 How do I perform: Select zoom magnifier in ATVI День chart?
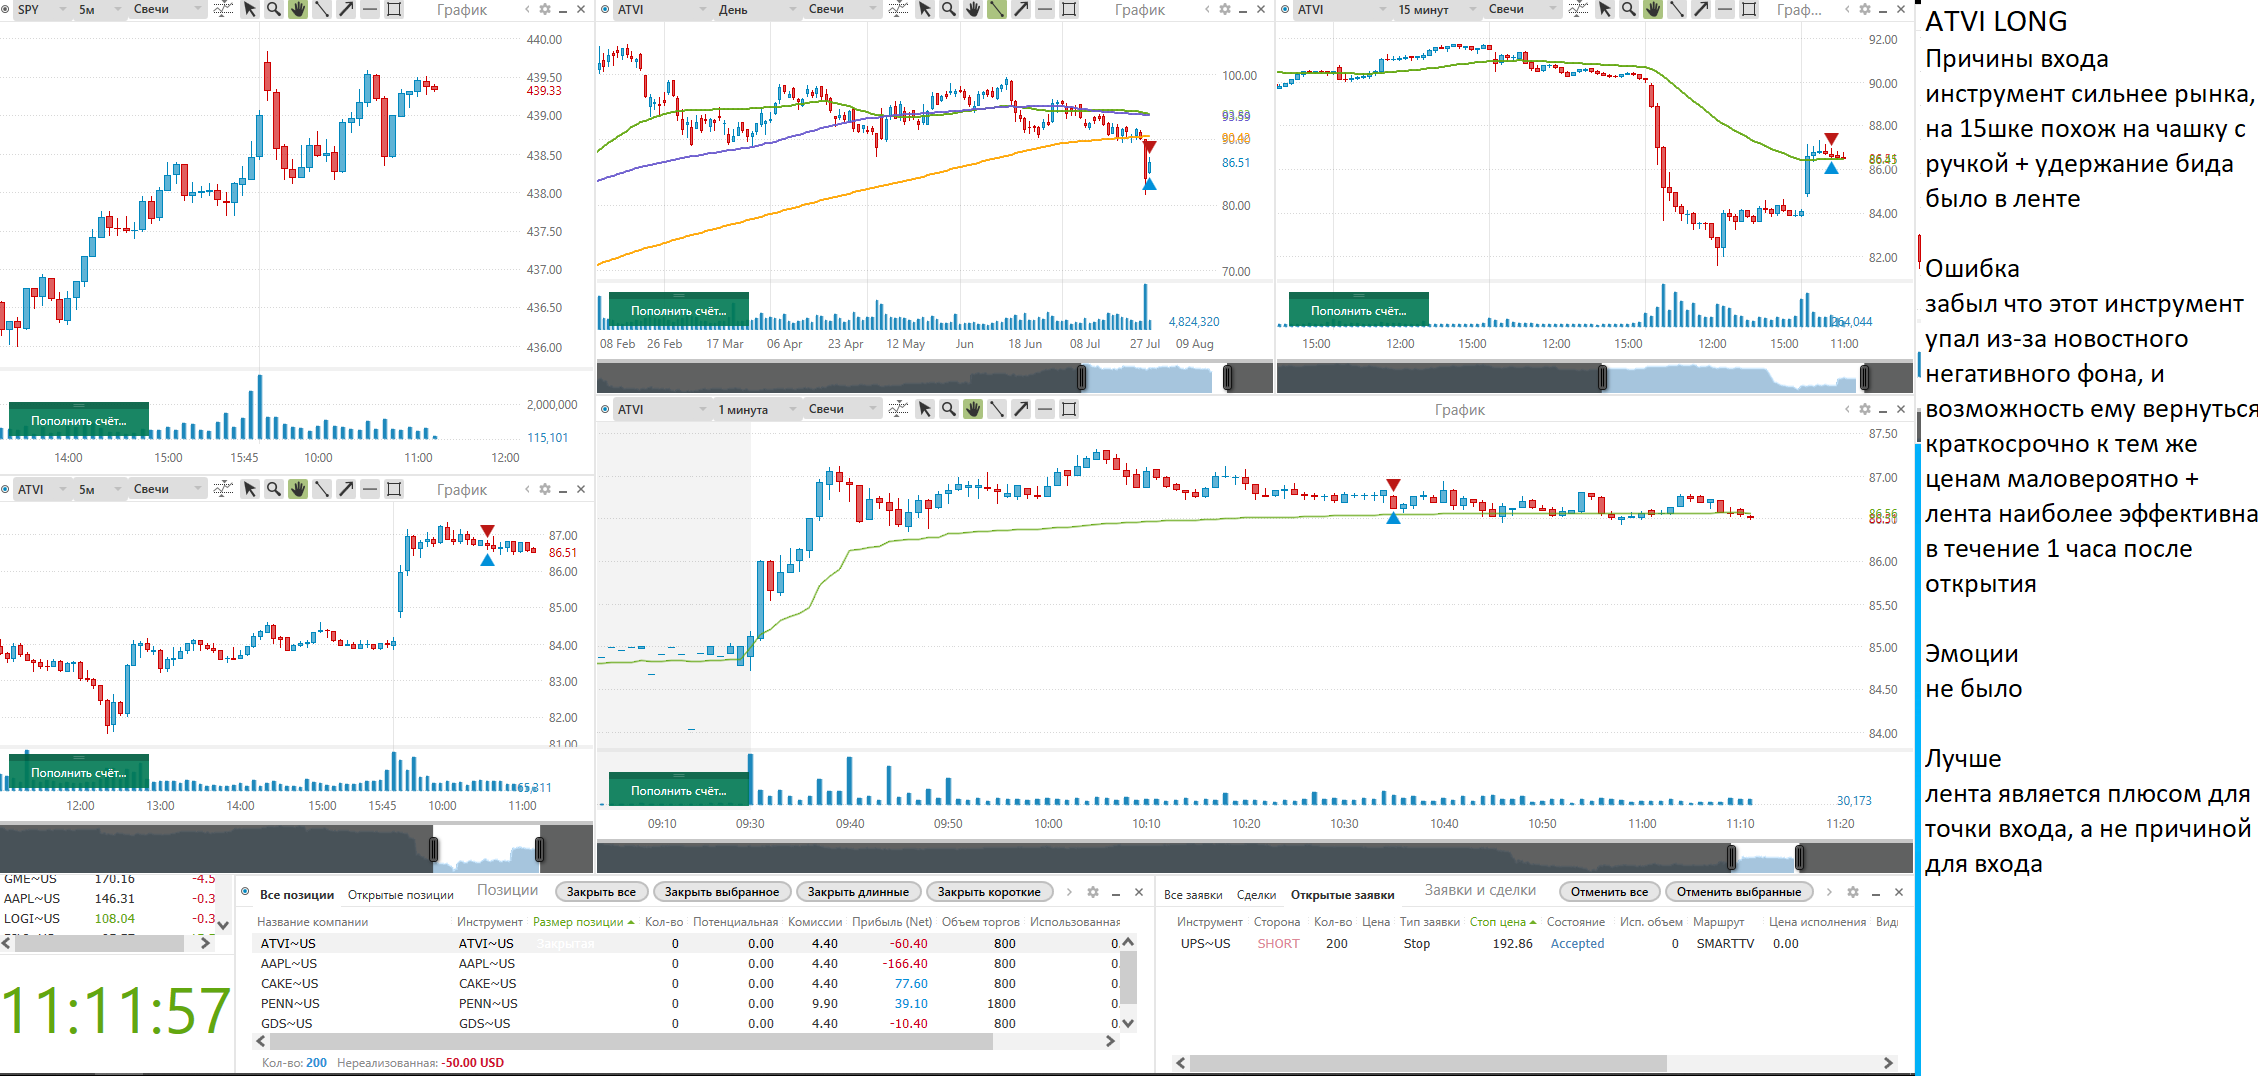[x=948, y=9]
